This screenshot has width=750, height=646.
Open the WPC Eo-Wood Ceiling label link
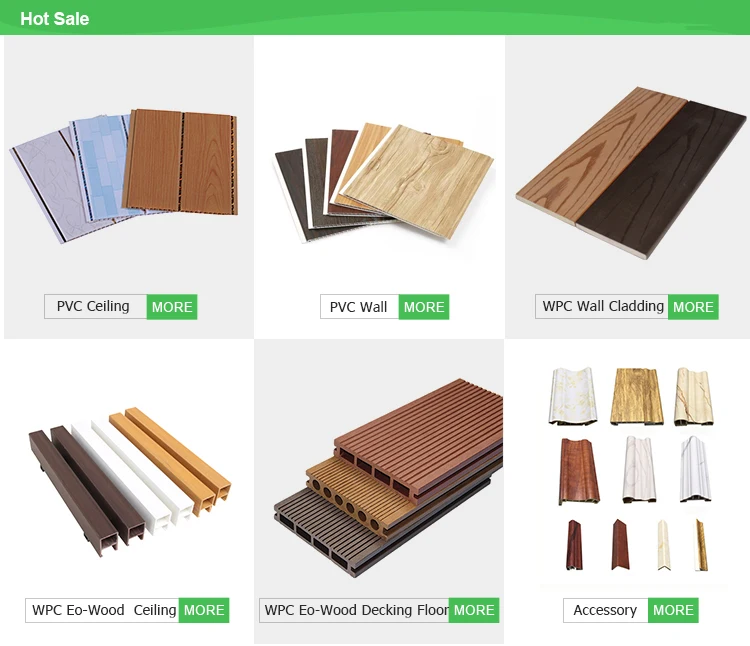pyautogui.click(x=102, y=610)
